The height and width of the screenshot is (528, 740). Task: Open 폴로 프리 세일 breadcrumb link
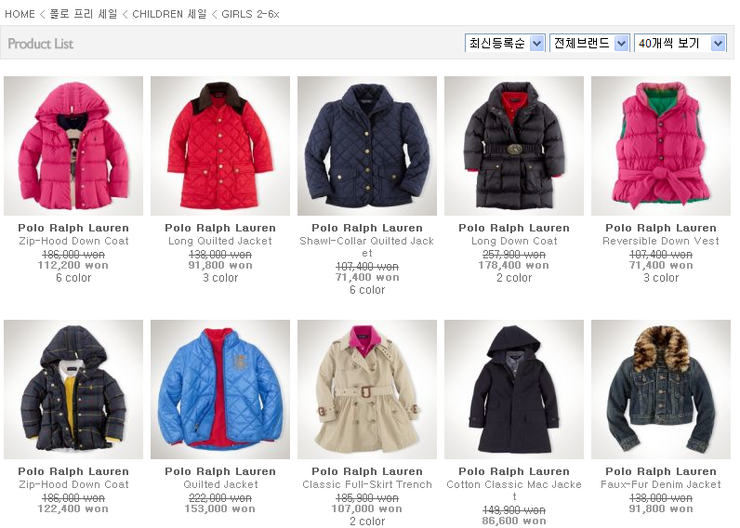[83, 14]
